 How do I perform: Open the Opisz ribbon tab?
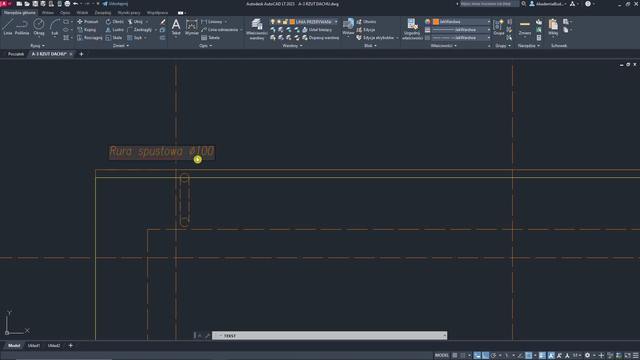pyautogui.click(x=65, y=13)
